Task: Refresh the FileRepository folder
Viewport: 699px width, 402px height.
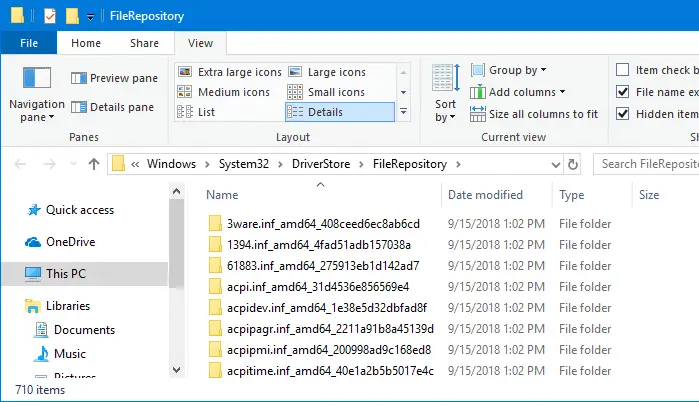Action: (573, 164)
